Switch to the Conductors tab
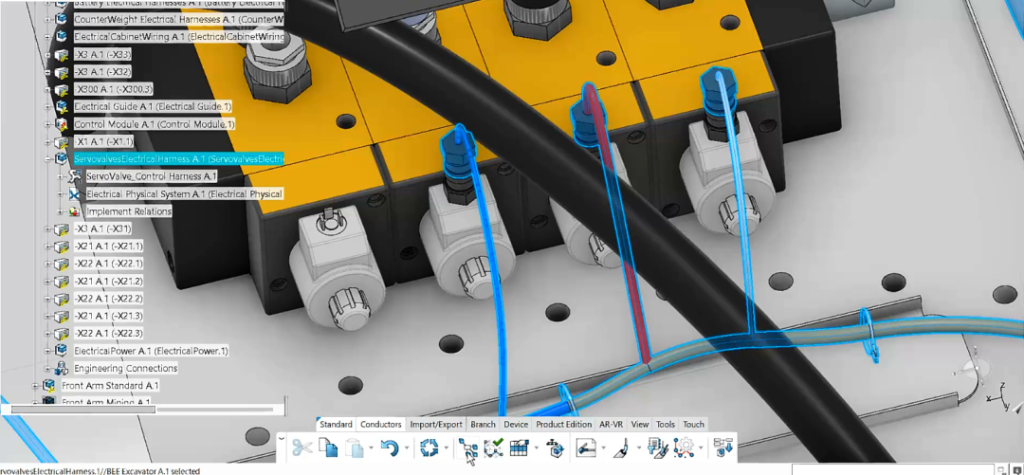The width and height of the screenshot is (1024, 475). click(x=381, y=424)
